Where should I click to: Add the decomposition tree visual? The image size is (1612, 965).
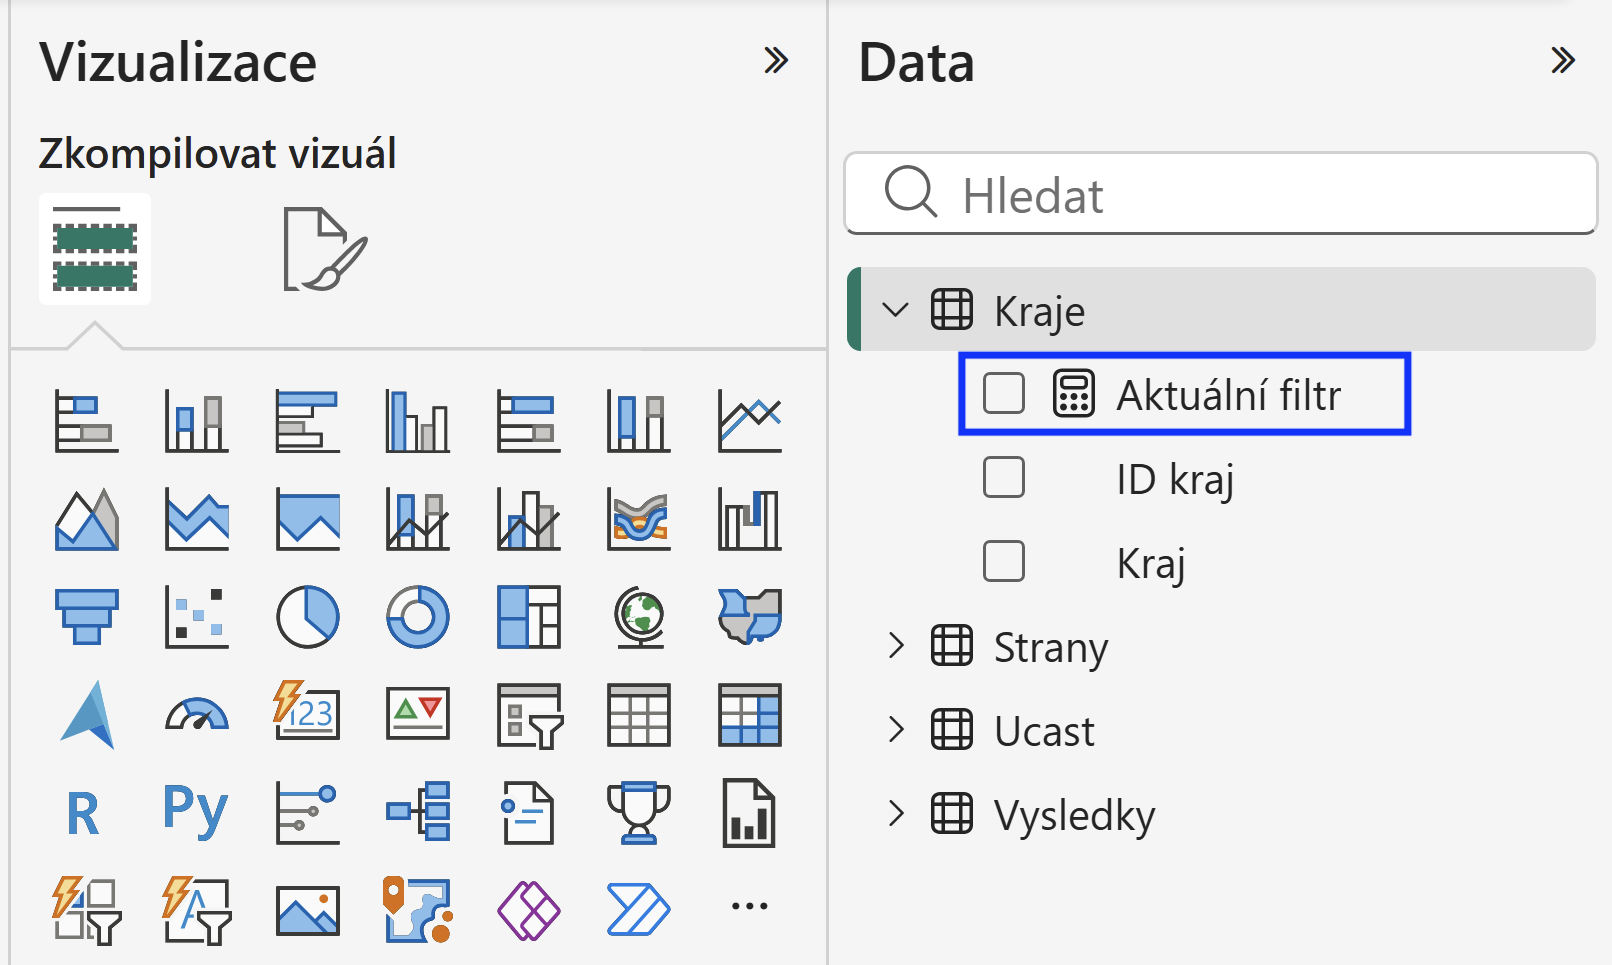[x=418, y=811]
